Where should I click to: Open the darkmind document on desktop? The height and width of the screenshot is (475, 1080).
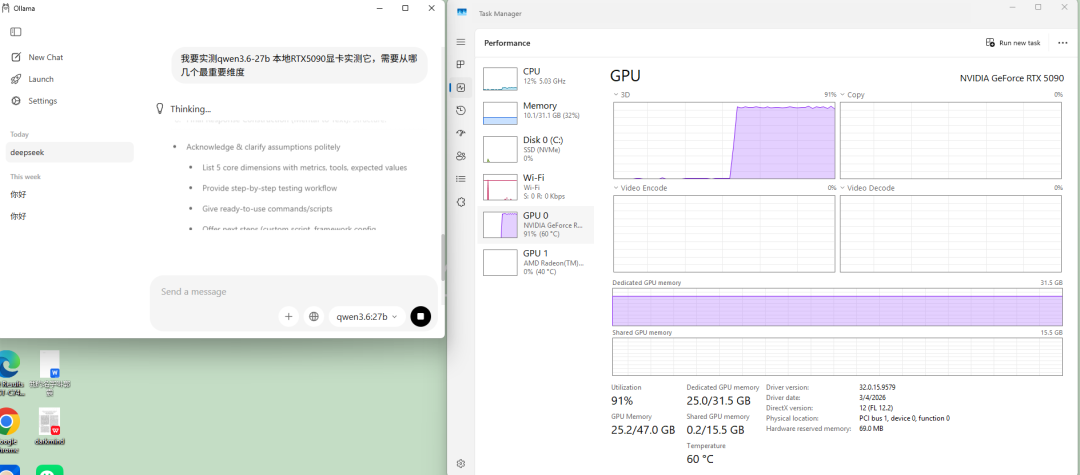50,427
